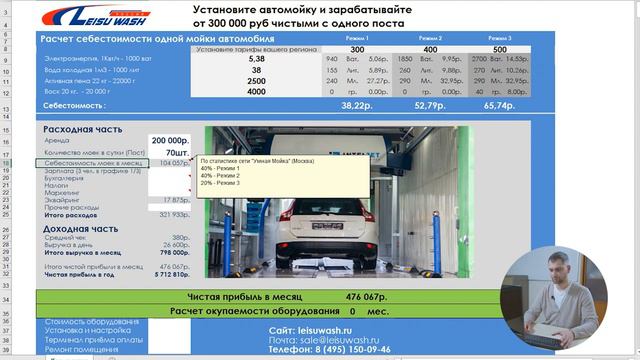This screenshot has height=360, width=640.
Task: Select the Электроэнергия label cell
Action: click(98, 59)
